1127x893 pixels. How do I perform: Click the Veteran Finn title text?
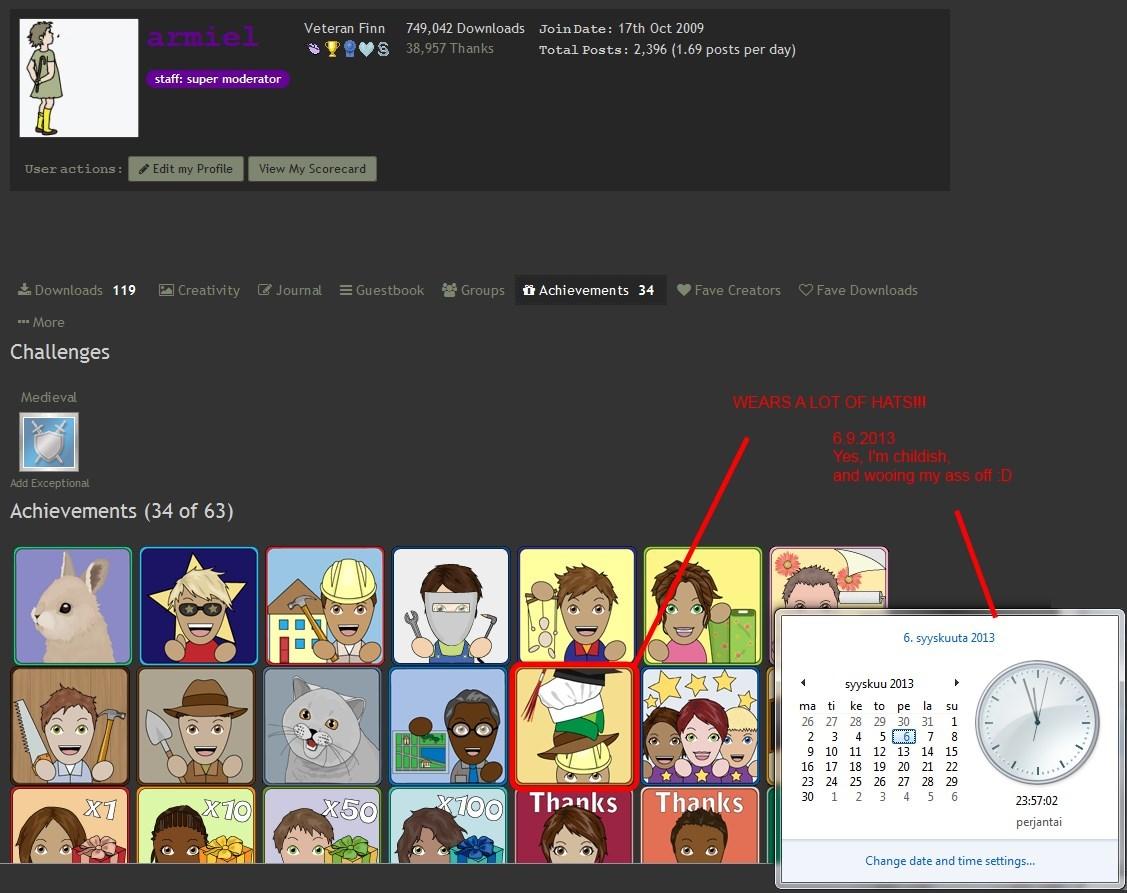click(344, 28)
